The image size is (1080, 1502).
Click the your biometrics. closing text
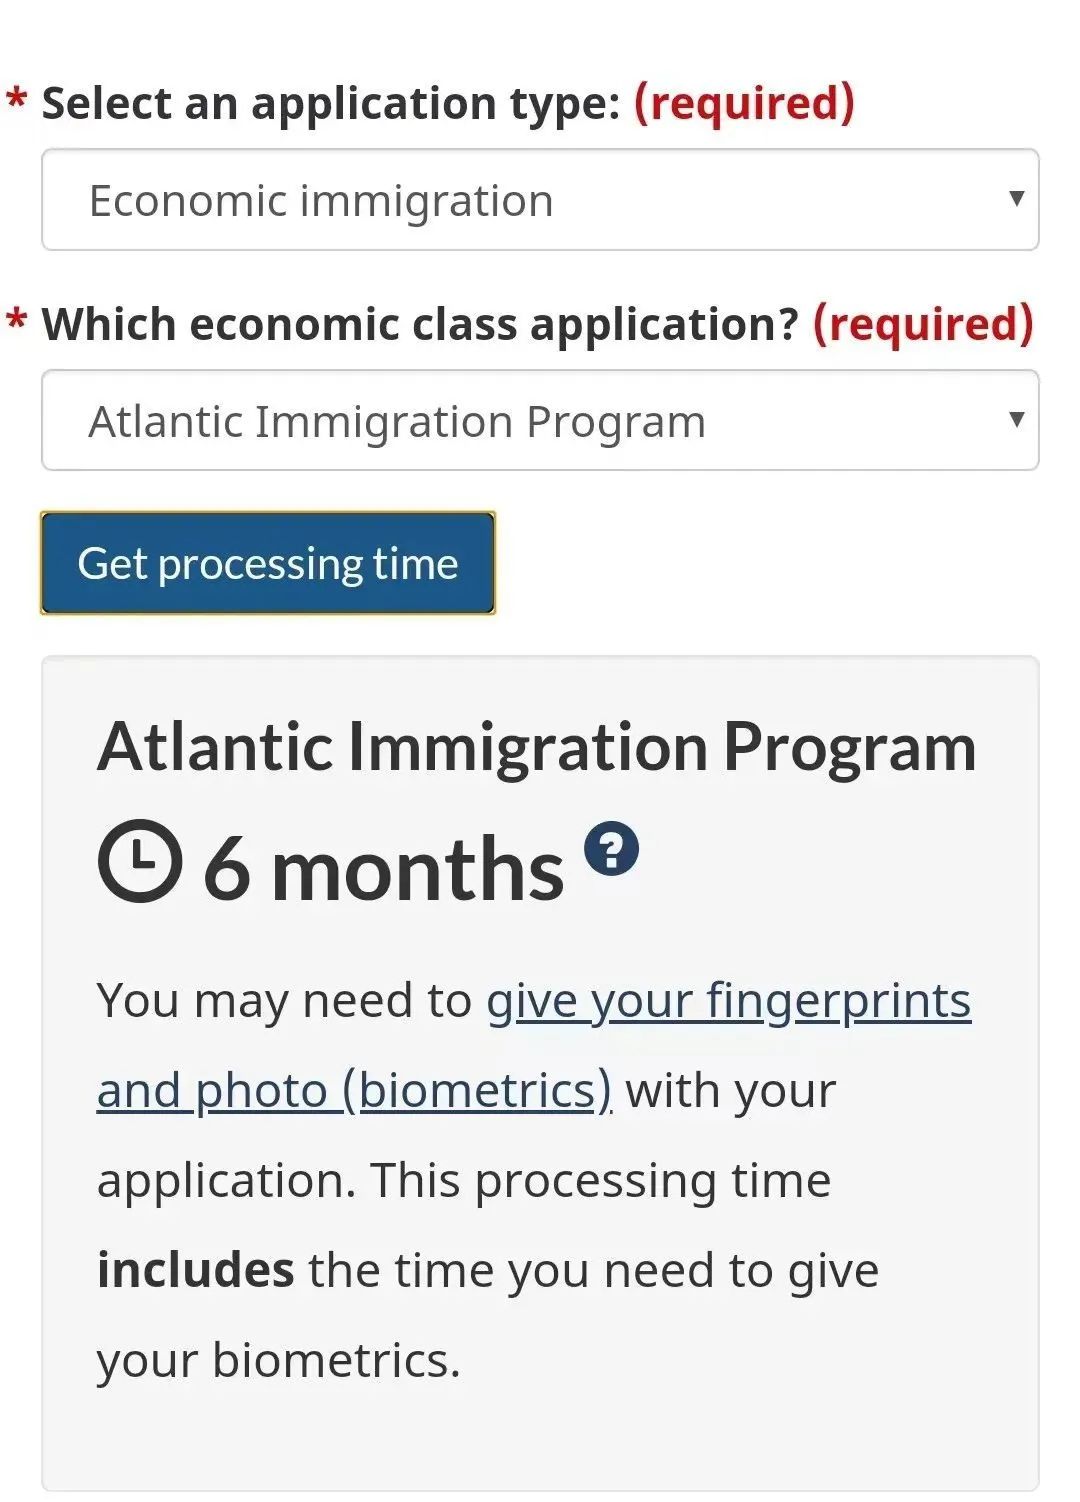pyautogui.click(x=279, y=1360)
